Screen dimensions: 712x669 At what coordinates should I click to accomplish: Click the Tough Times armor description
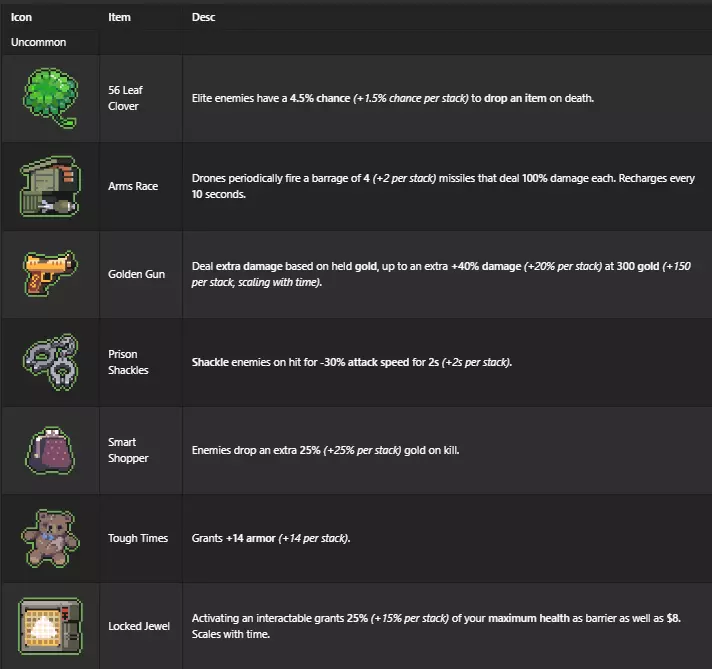(x=270, y=538)
